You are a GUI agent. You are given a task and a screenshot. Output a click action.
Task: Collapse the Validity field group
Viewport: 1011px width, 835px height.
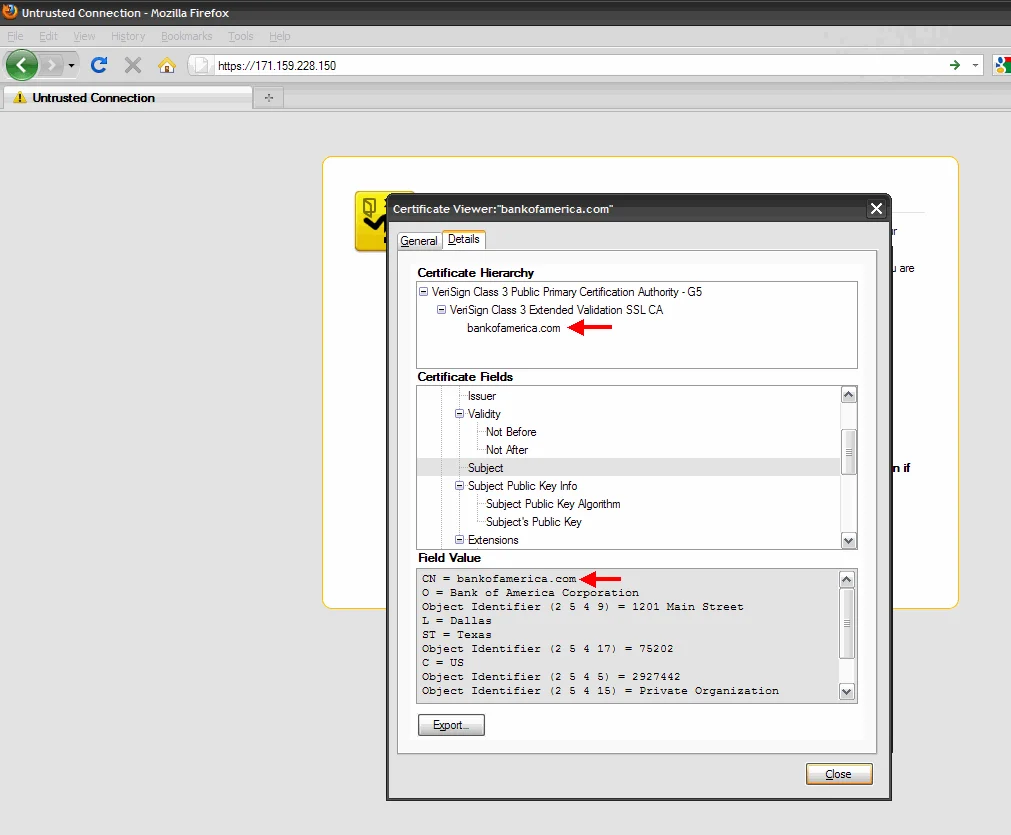[460, 414]
